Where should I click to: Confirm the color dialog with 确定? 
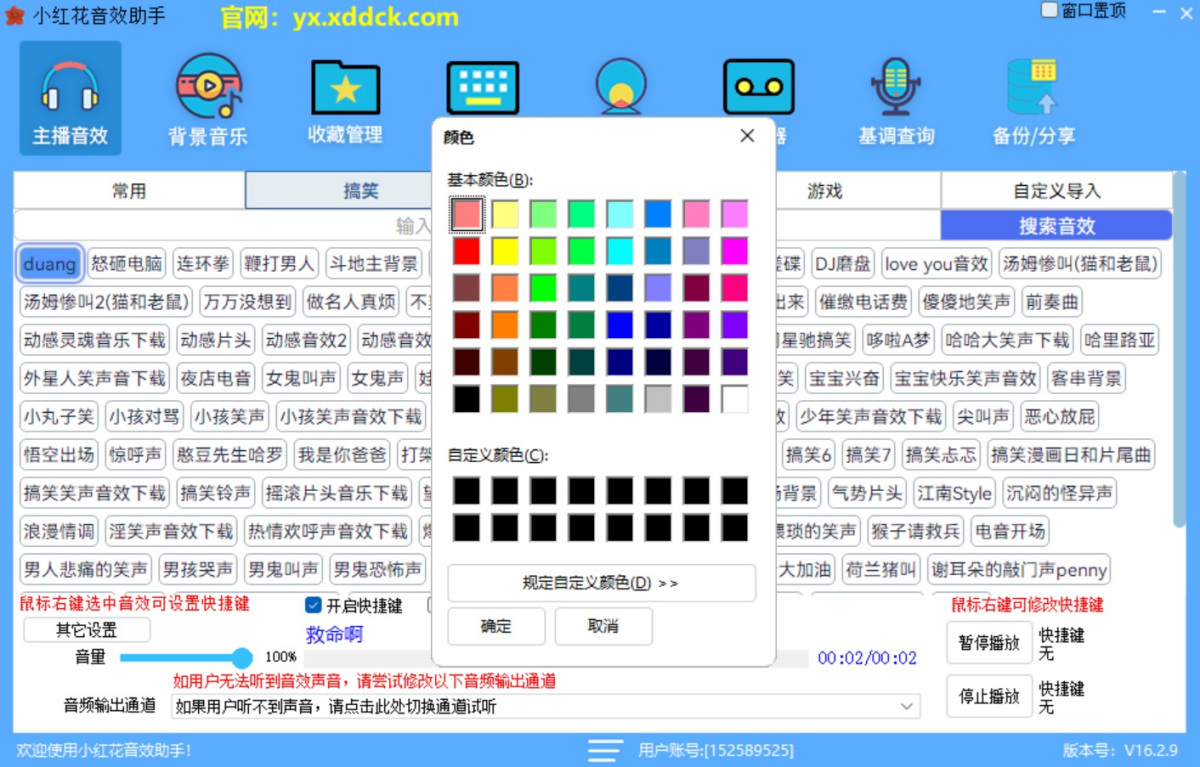[x=497, y=627]
